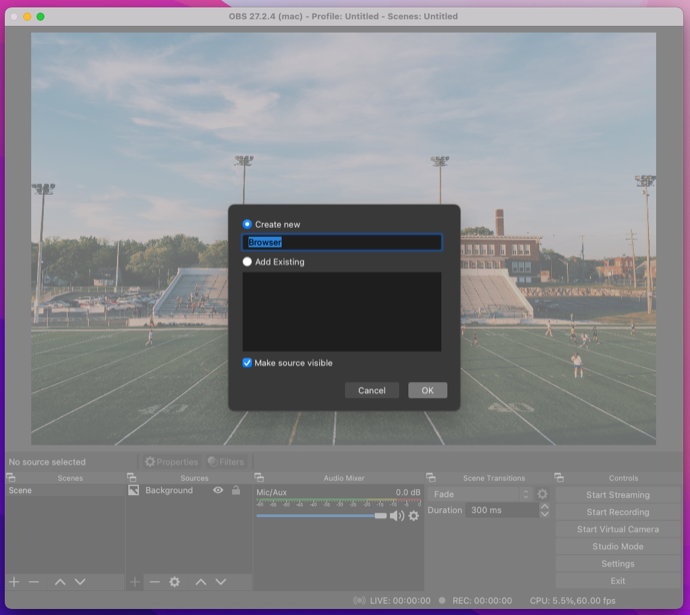Click the LIVE status indicator icon
The width and height of the screenshot is (690, 615).
pos(360,600)
